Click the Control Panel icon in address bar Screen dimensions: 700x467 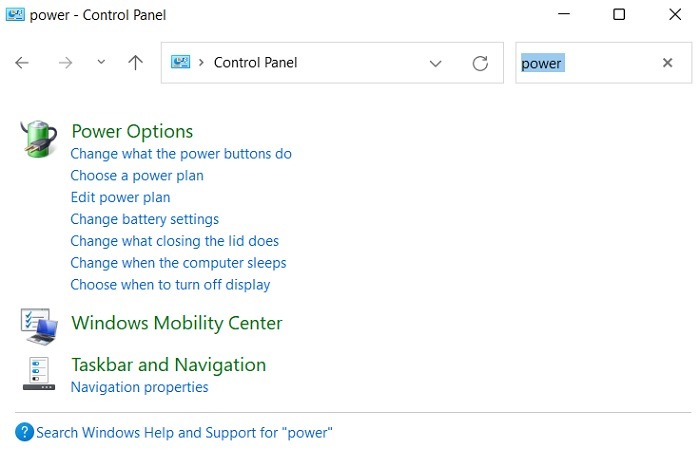click(180, 62)
